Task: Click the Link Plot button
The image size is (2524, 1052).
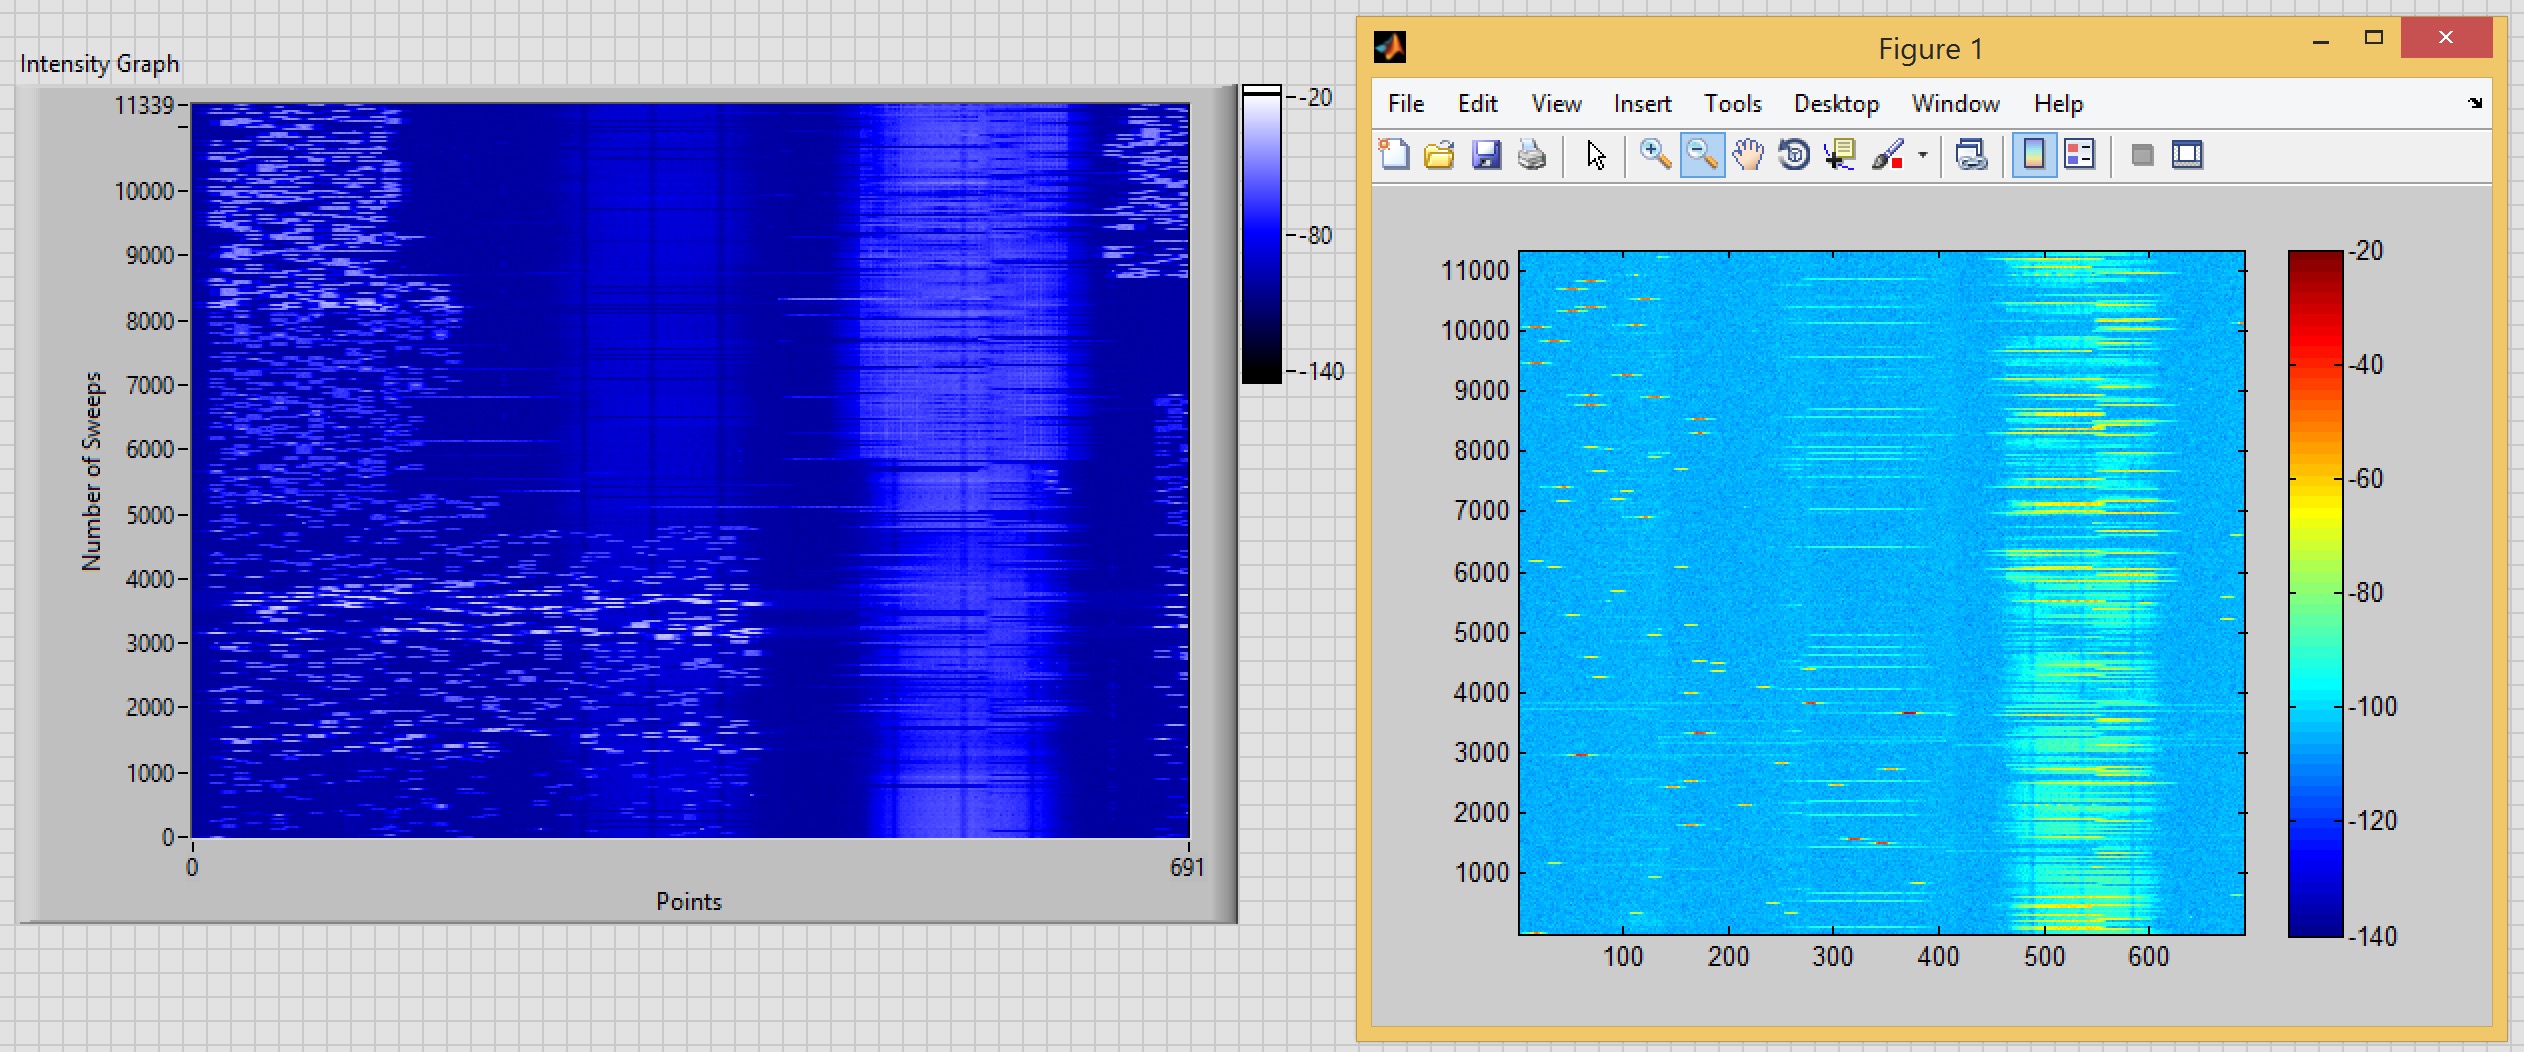Action: (1971, 155)
